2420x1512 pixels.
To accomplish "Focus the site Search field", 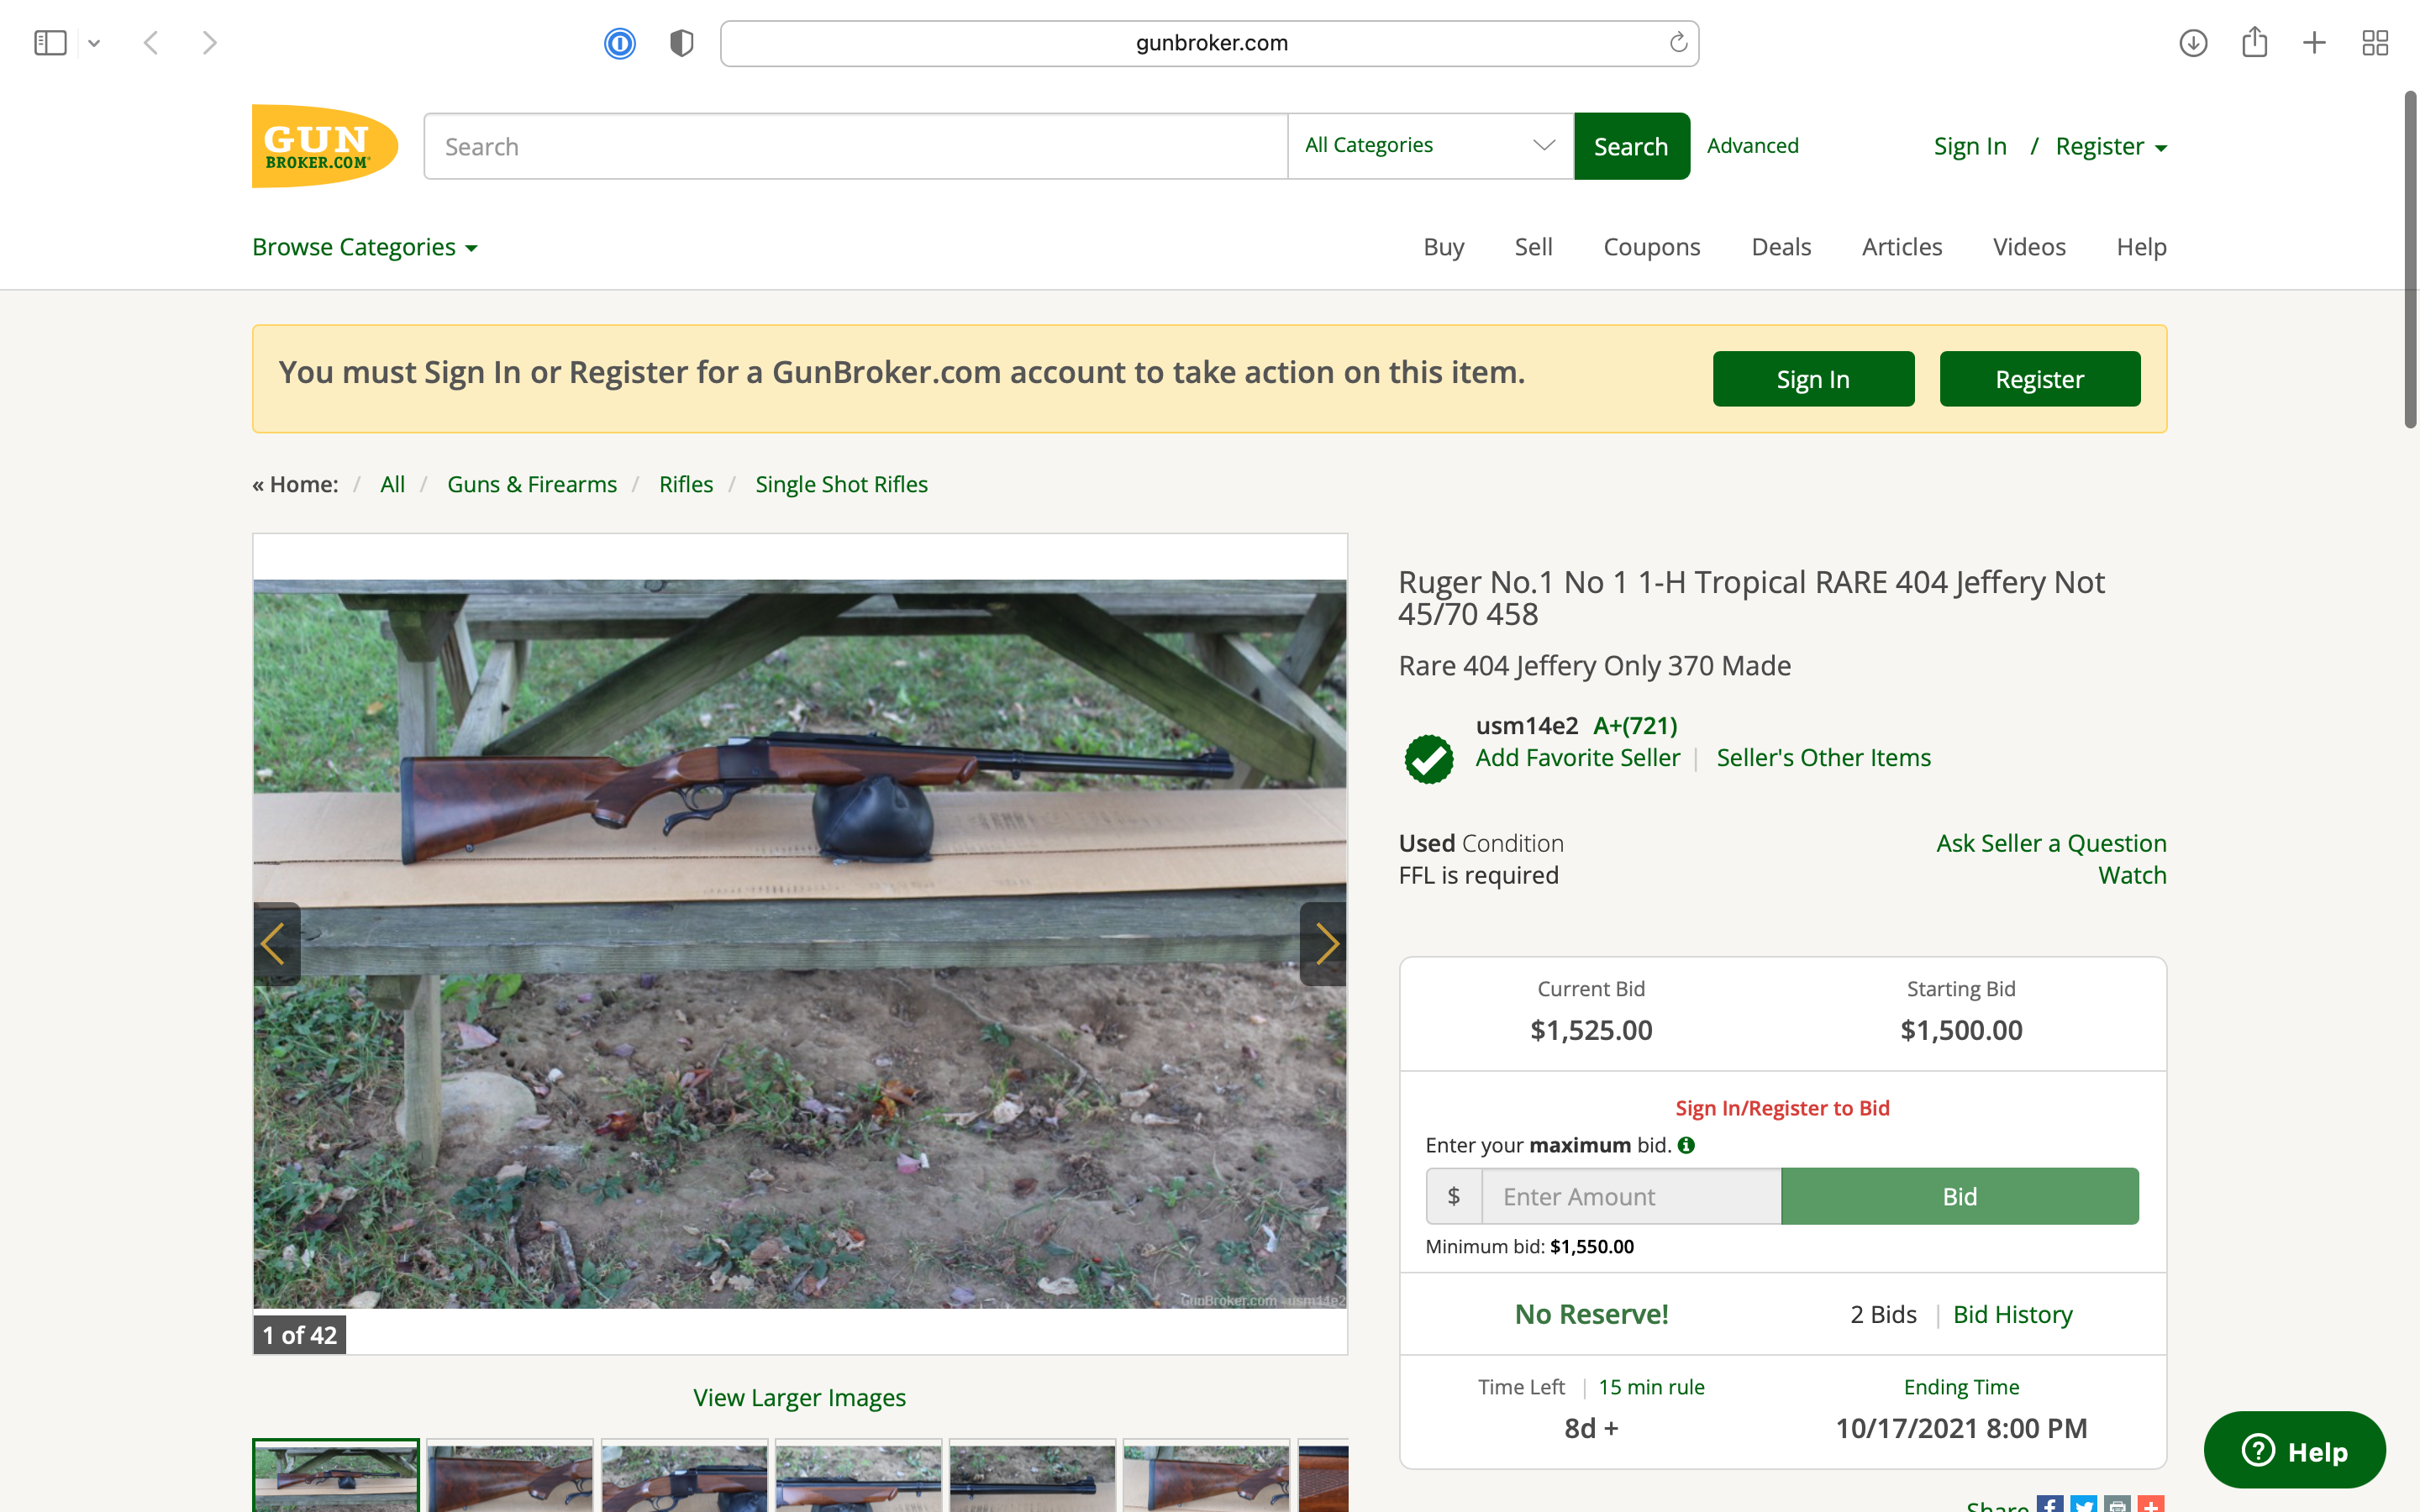I will (x=855, y=146).
